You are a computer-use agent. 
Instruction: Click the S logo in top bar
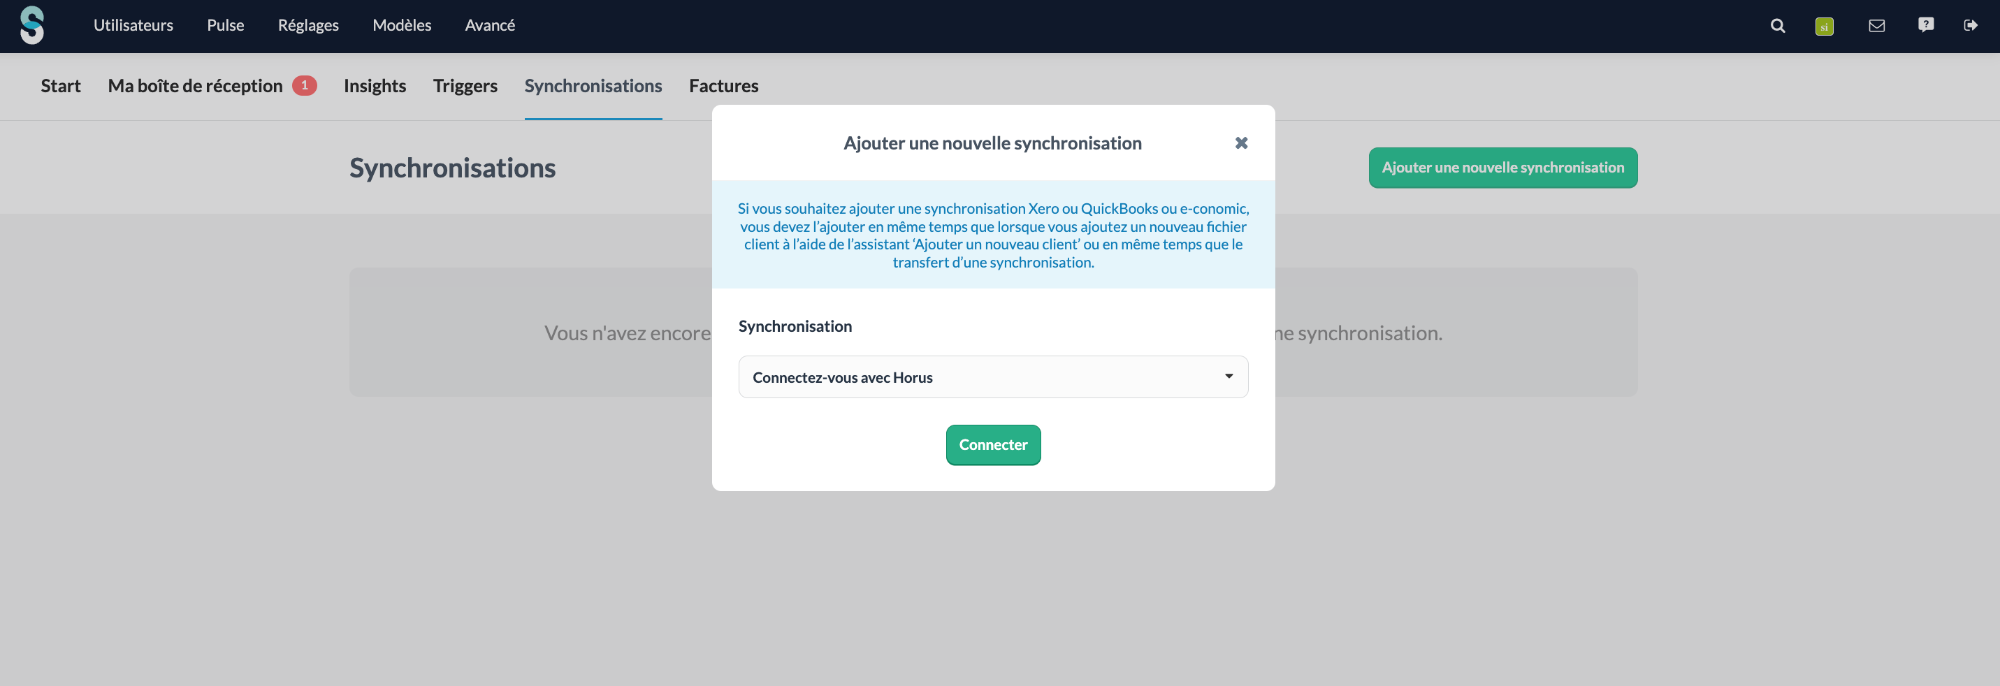click(x=32, y=26)
